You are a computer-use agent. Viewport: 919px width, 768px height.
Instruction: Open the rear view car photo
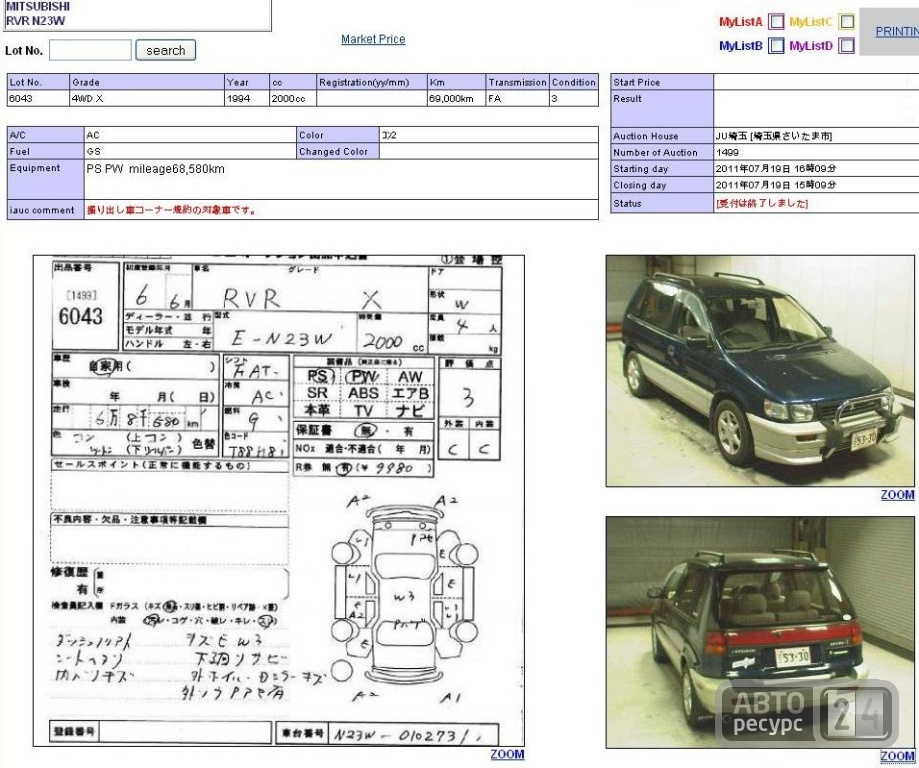coord(760,632)
